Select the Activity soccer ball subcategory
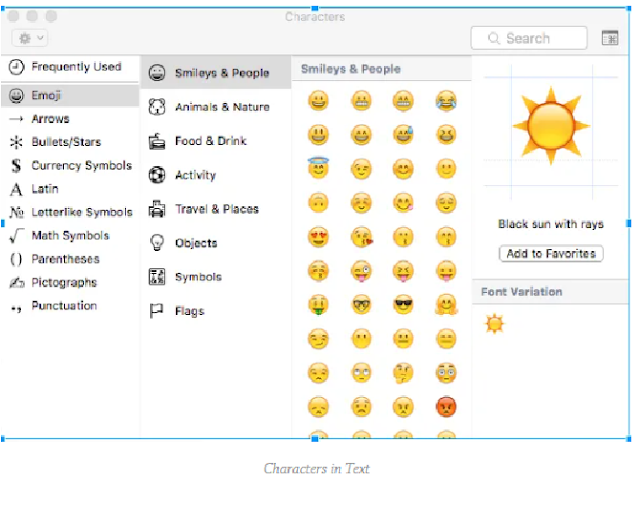Image resolution: width=640 pixels, height=523 pixels. pos(216,175)
